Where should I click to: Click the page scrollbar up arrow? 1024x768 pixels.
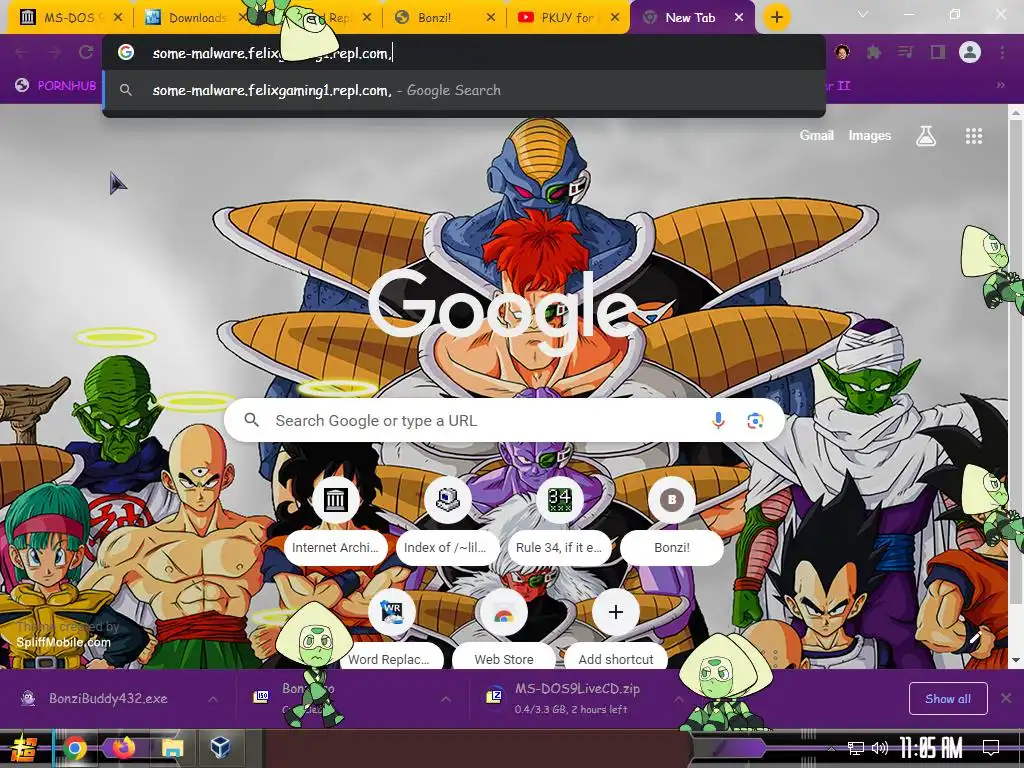click(x=1016, y=112)
